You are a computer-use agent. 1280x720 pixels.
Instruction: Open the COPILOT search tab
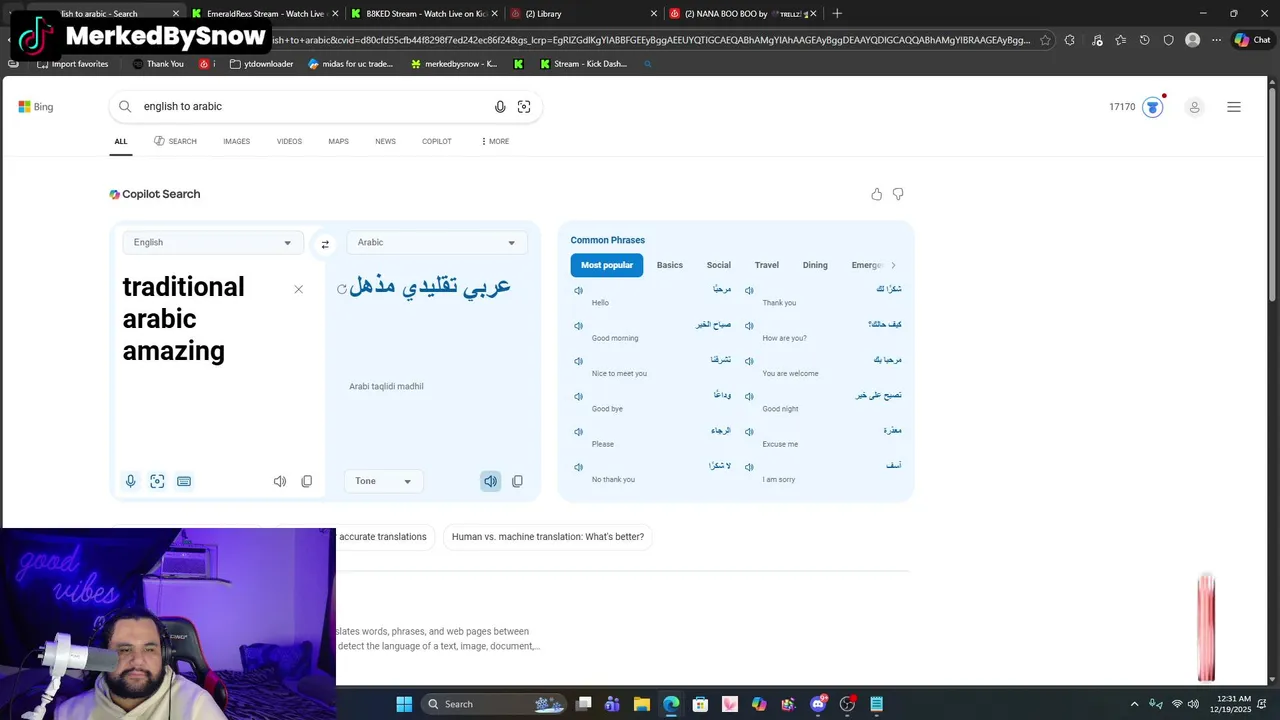[436, 141]
